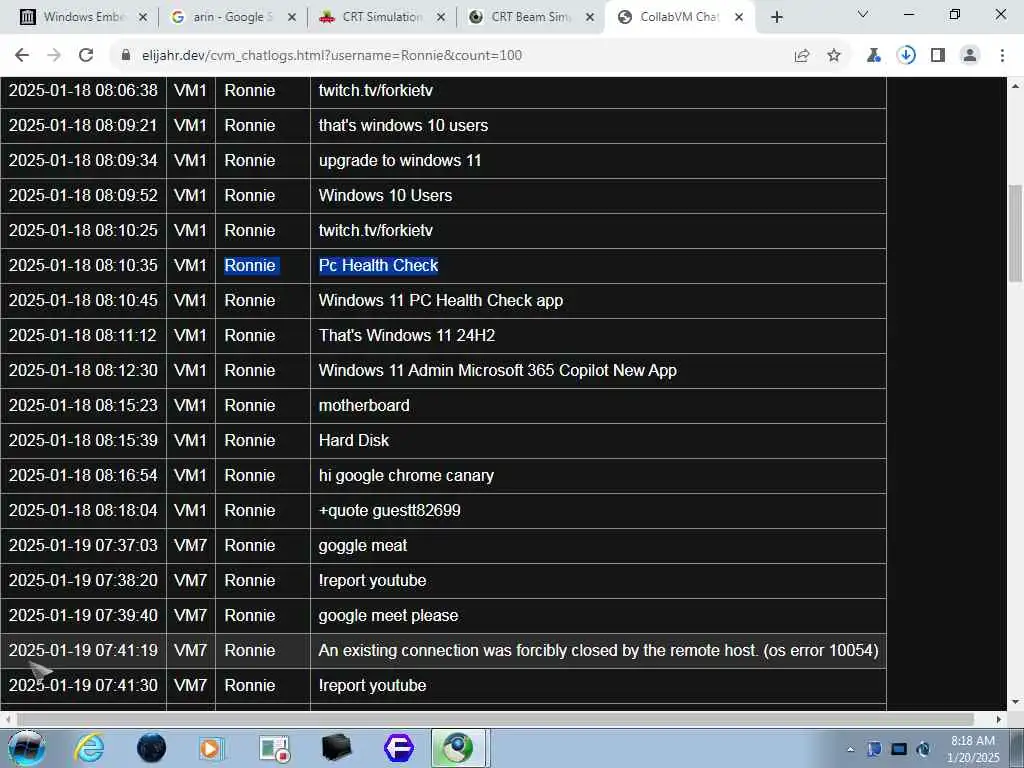This screenshot has width=1024, height=768.
Task: Click the horizontal scrollbar right arrow
Action: (x=999, y=719)
